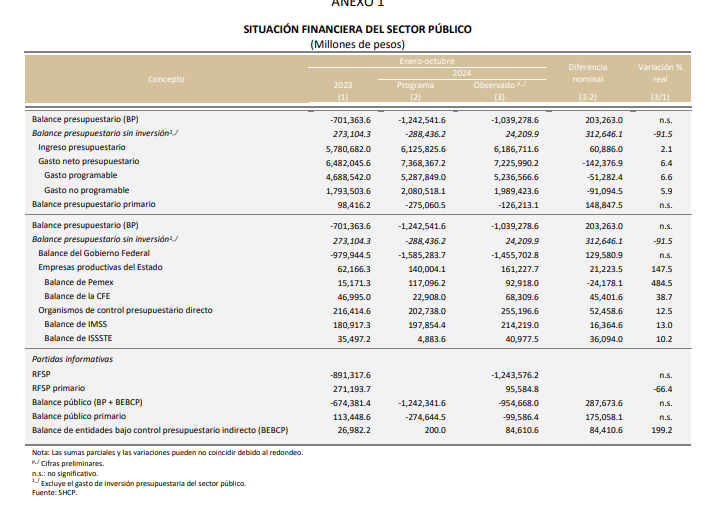Click value 7,368,367.2 in Gasto neto row

(x=423, y=163)
